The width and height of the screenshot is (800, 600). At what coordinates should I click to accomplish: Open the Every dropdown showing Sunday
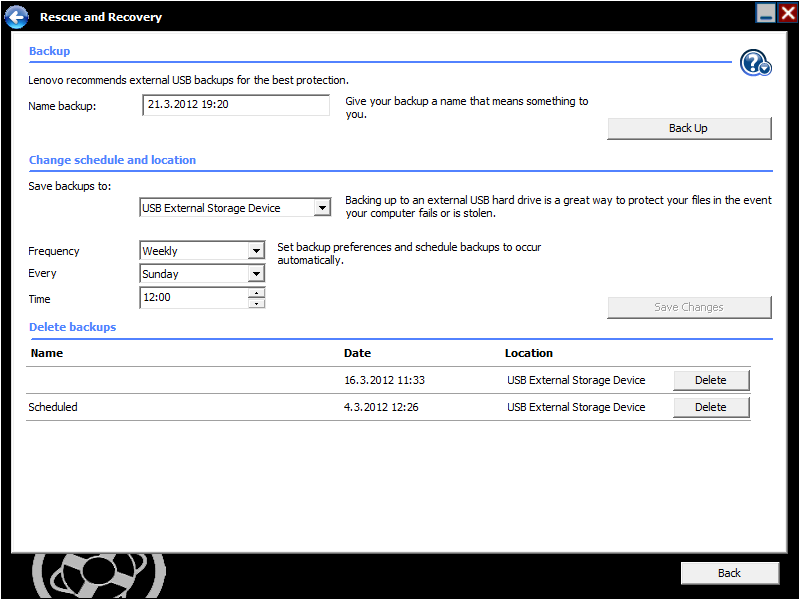click(256, 274)
